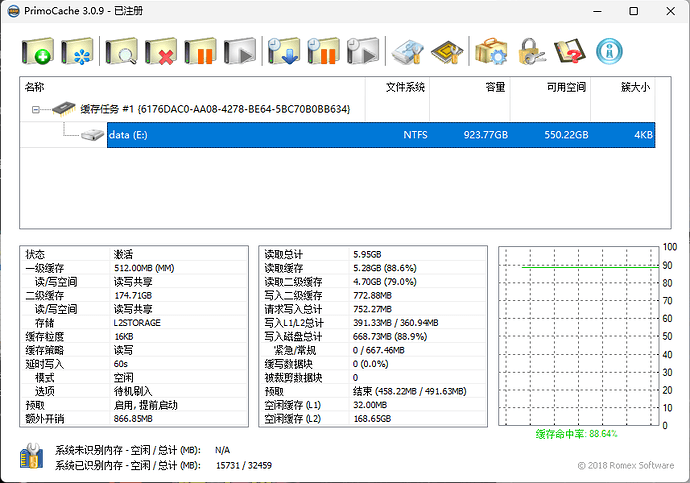Click the 缓存粒度 value 16KB
690x483 pixels.
tap(124, 337)
